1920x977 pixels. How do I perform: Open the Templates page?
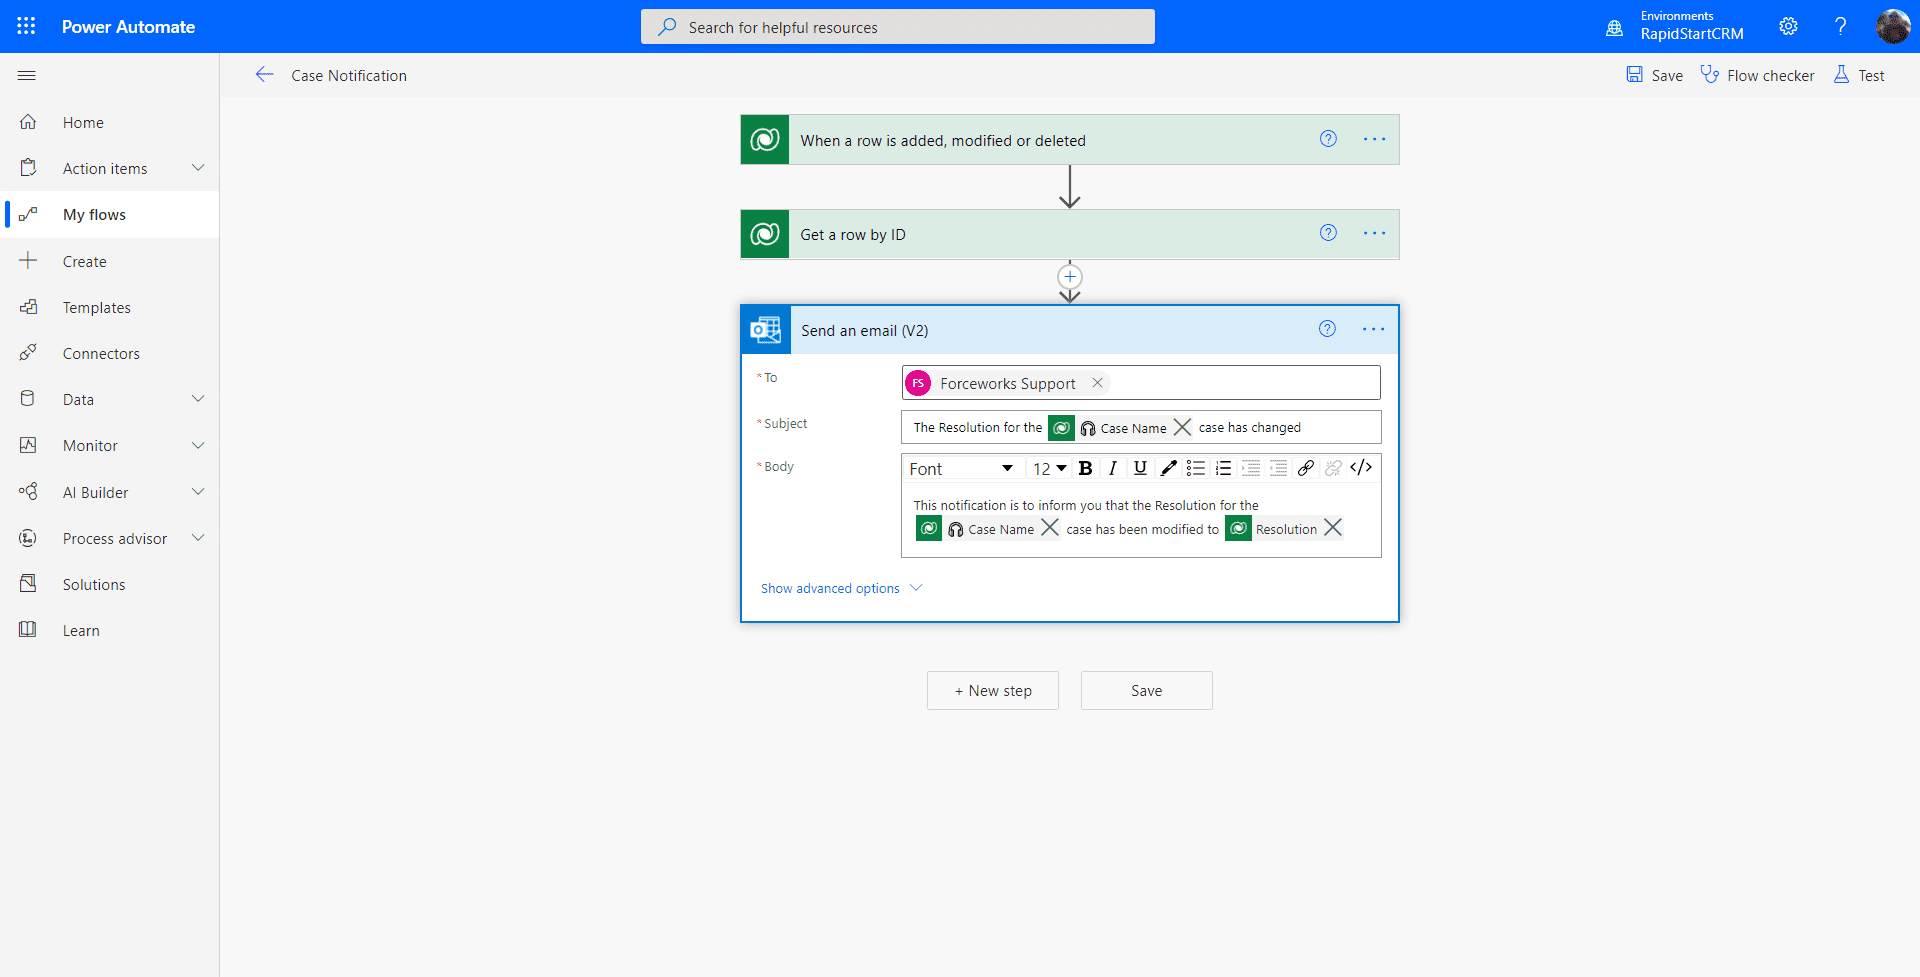(x=97, y=307)
